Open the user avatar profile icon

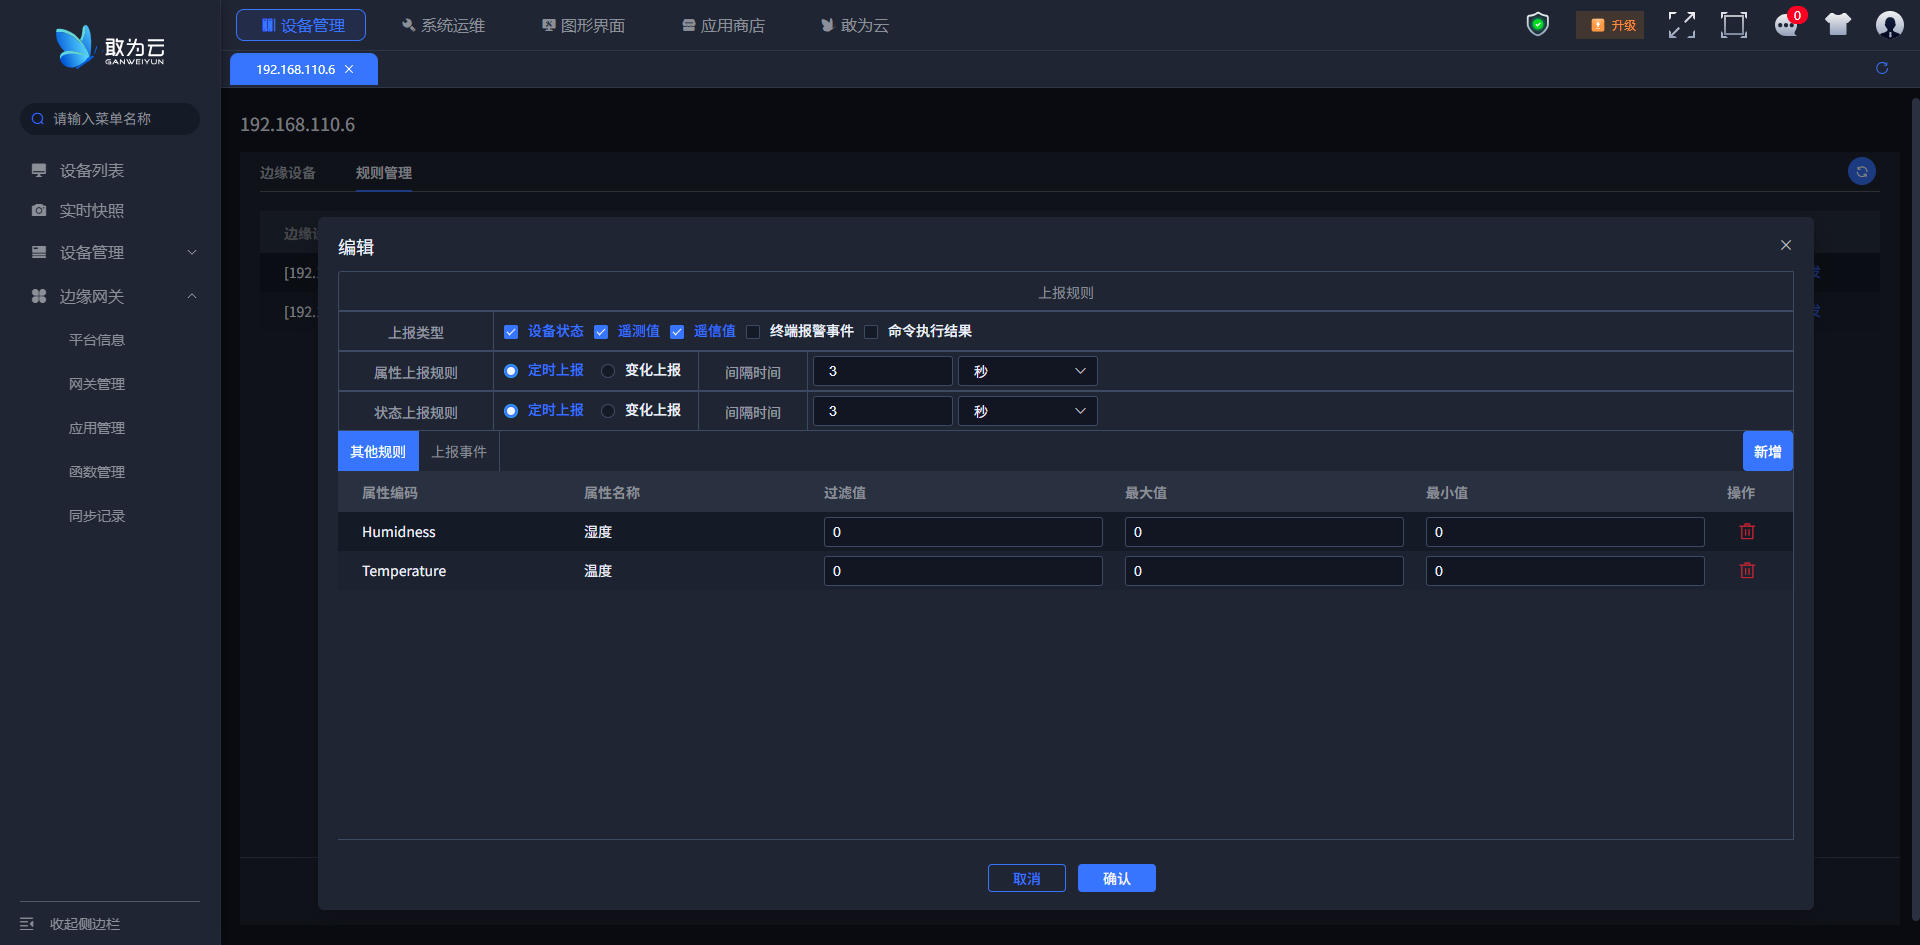[x=1889, y=25]
